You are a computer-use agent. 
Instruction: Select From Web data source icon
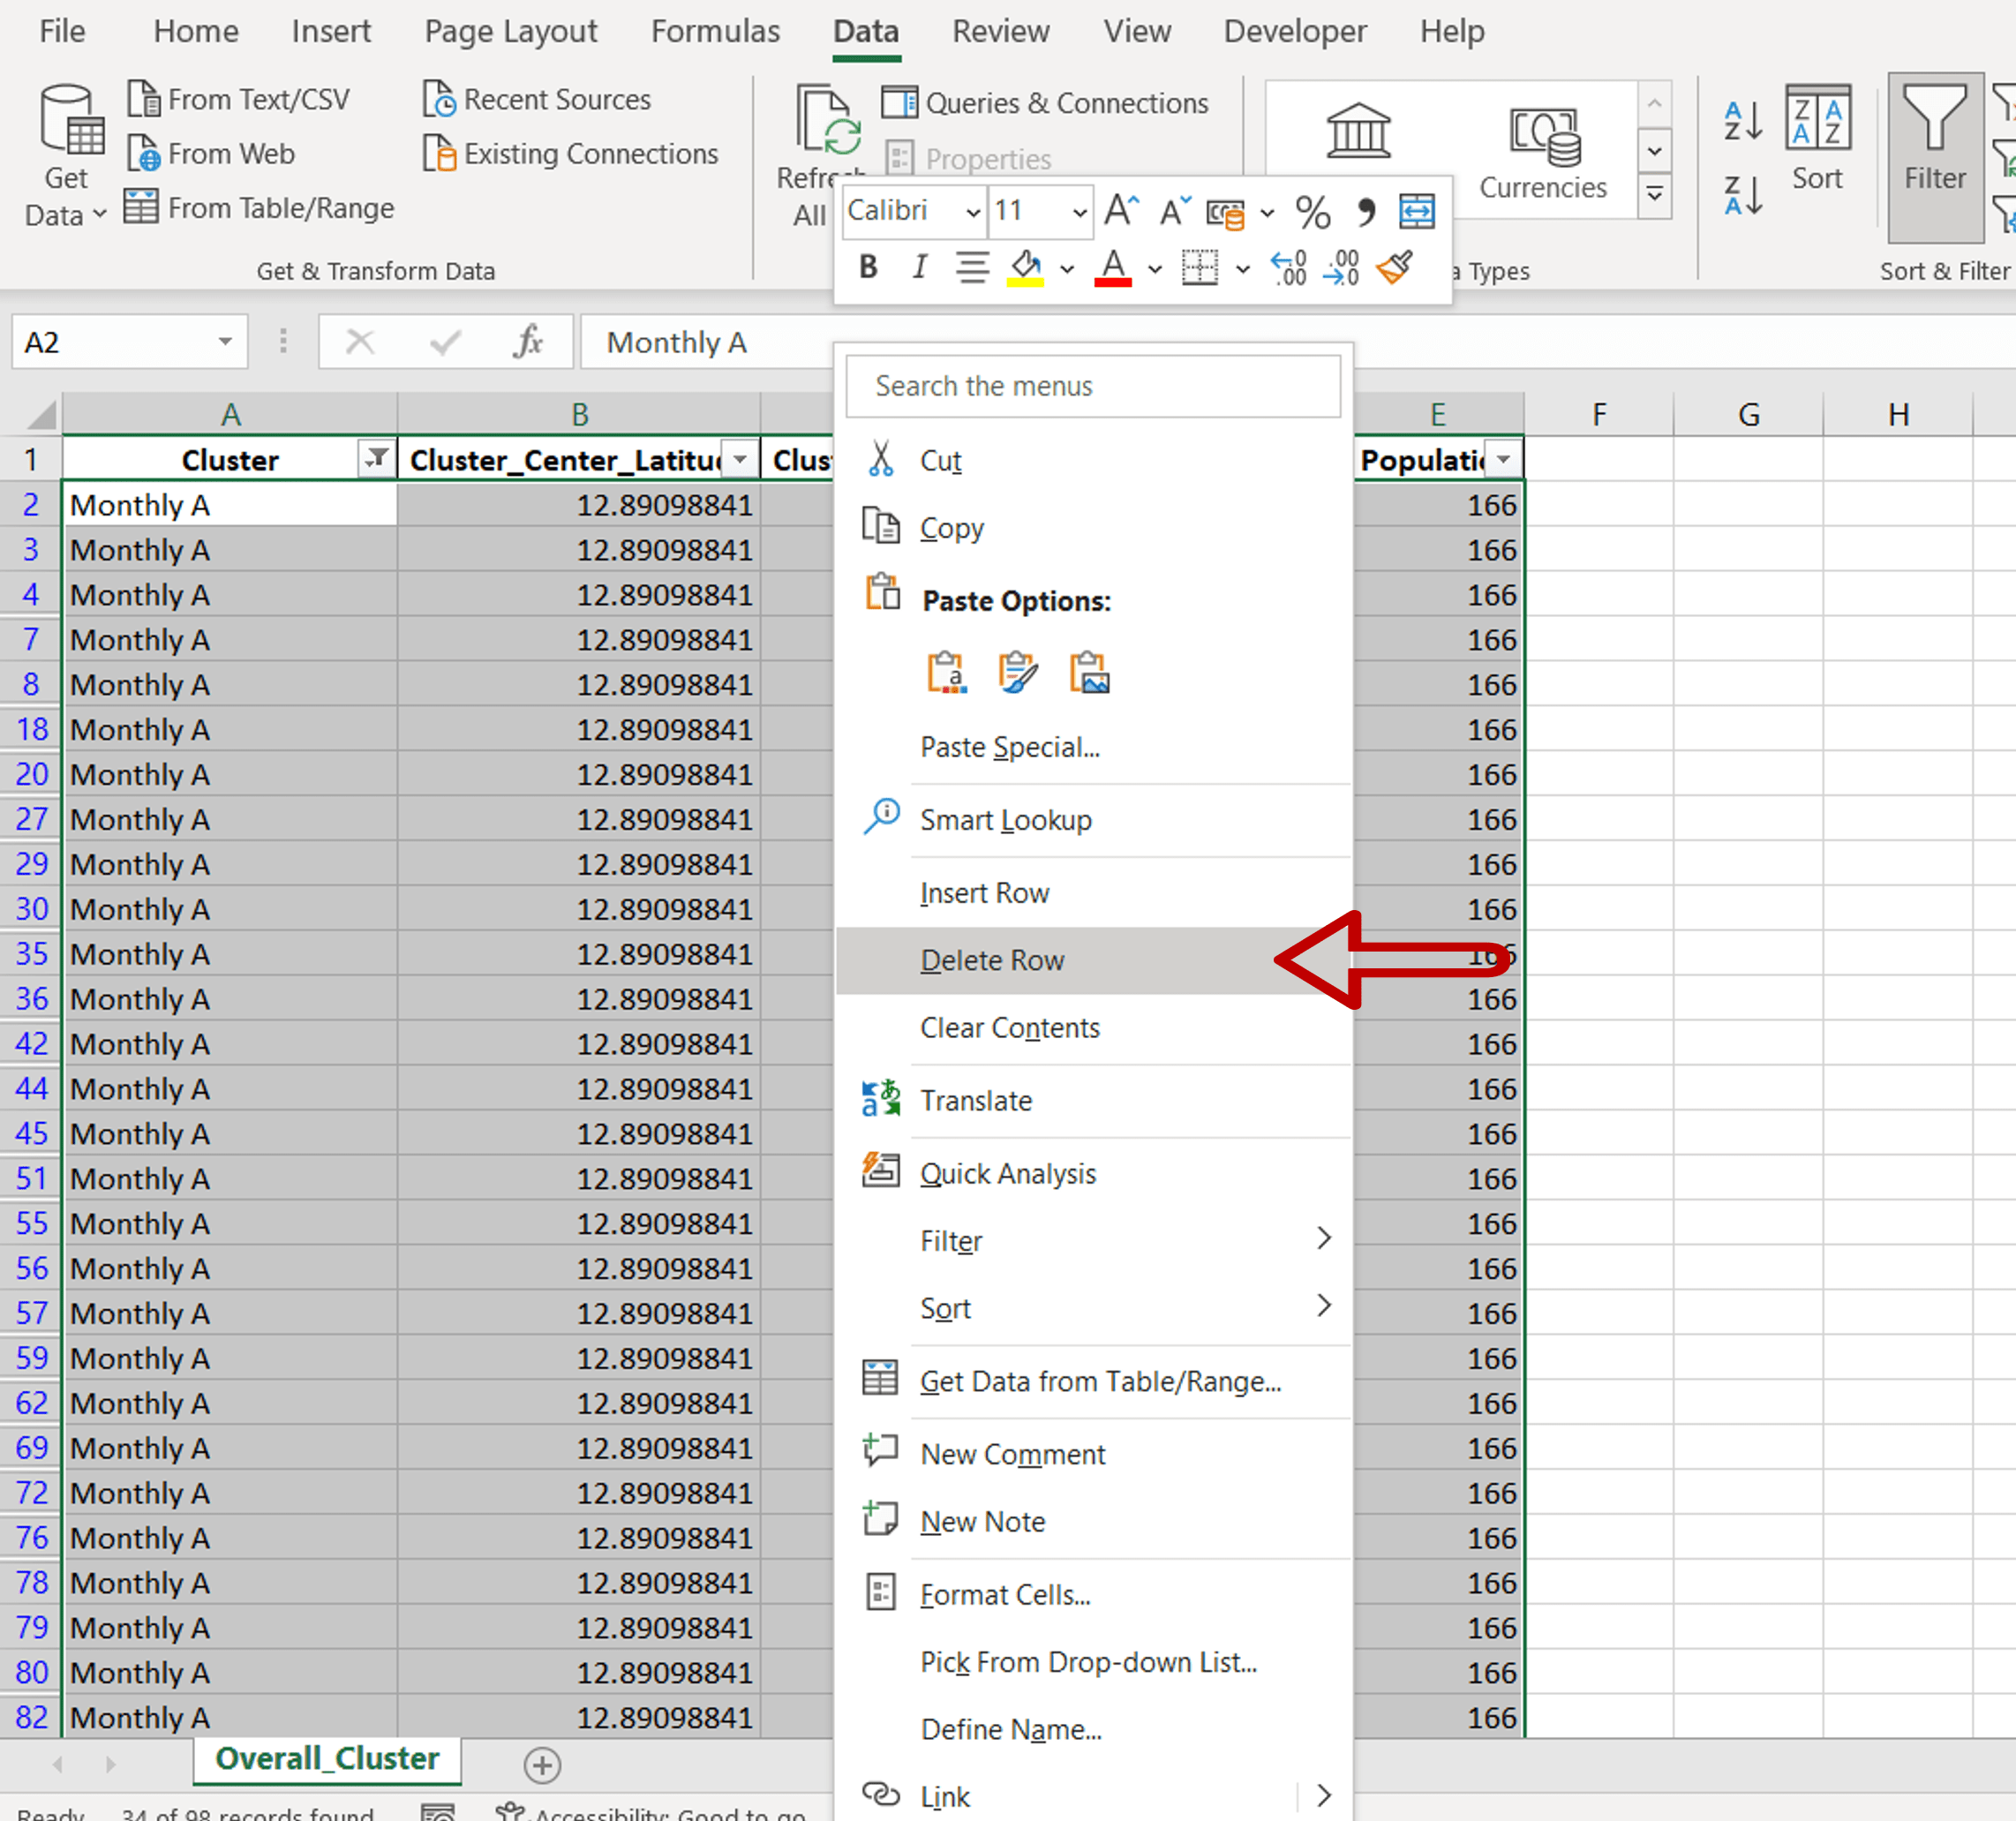(146, 153)
